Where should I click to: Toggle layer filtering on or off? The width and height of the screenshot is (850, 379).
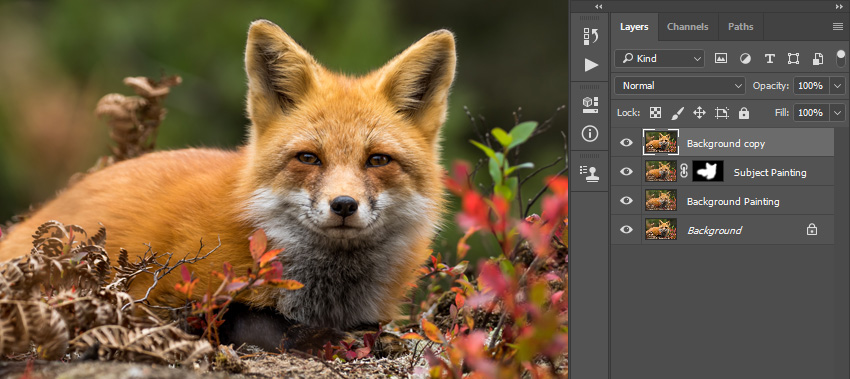[x=840, y=58]
